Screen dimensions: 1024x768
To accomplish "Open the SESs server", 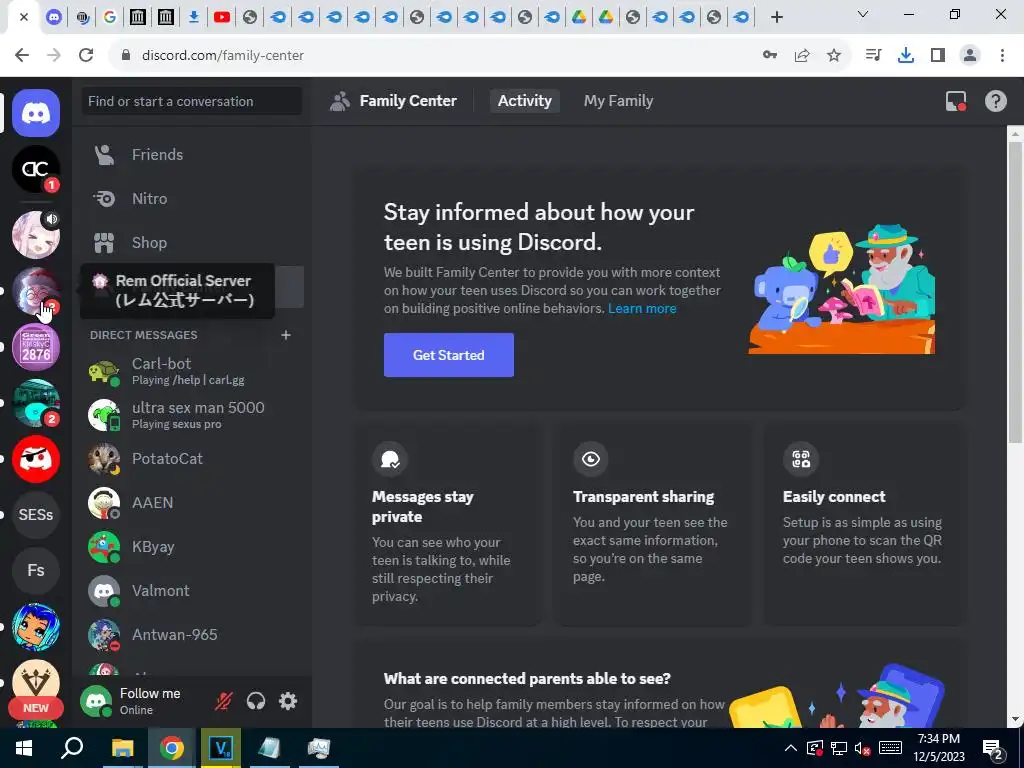I will click(36, 515).
